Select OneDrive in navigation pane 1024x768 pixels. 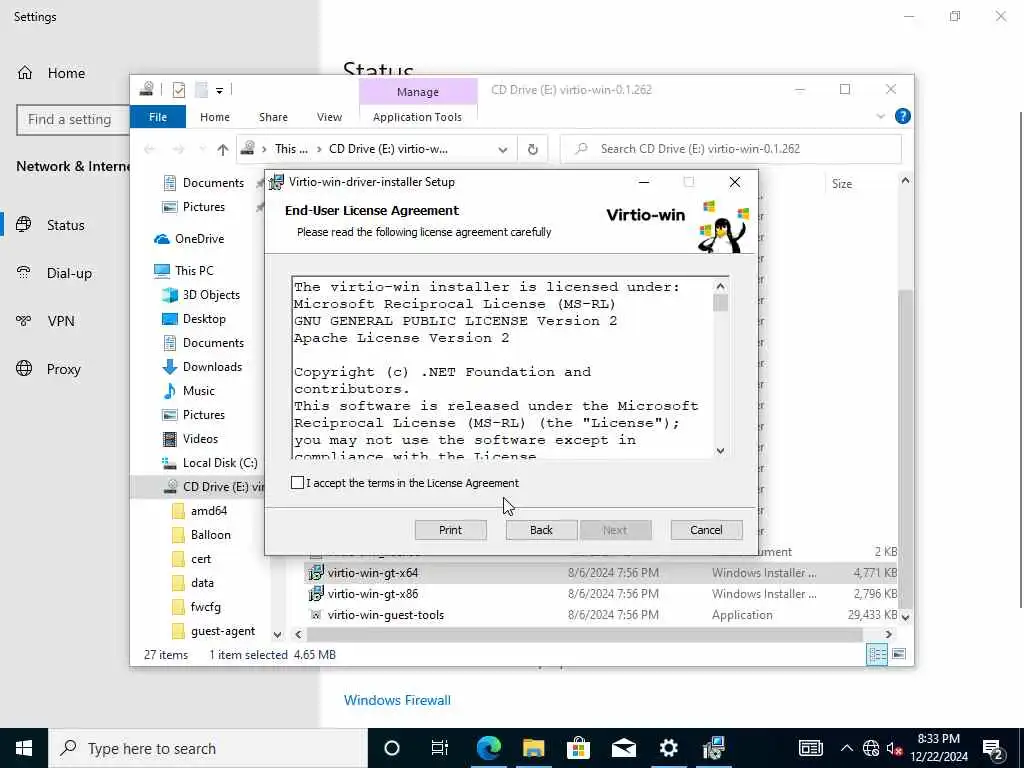(x=199, y=239)
